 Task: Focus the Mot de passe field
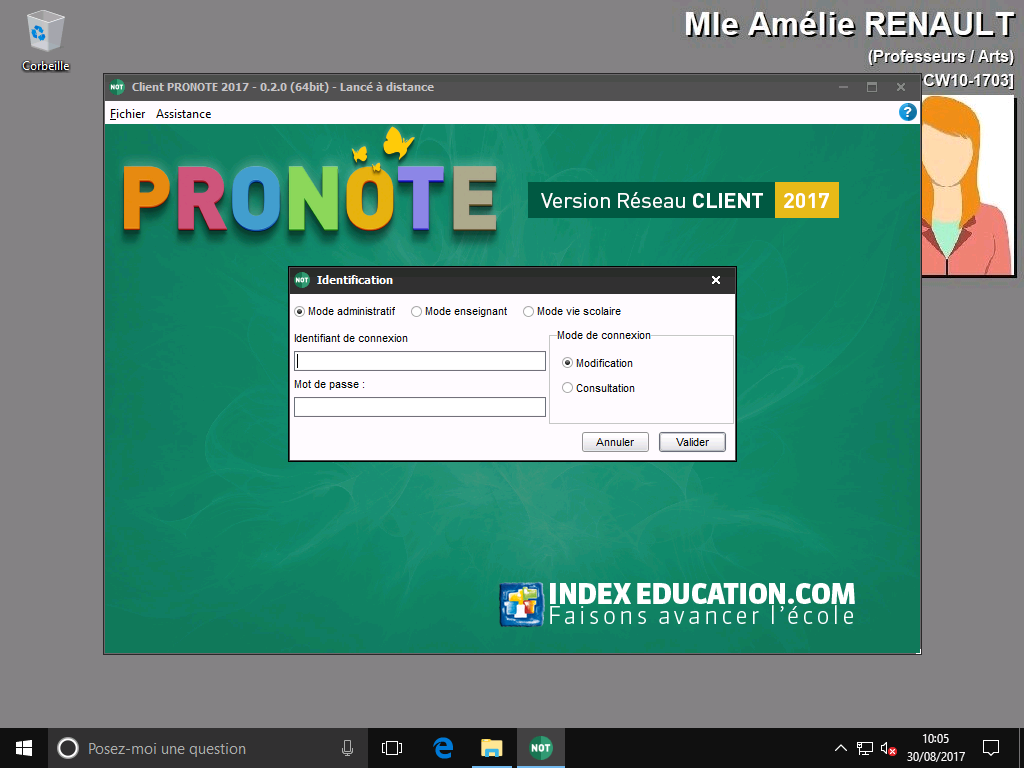pos(420,407)
